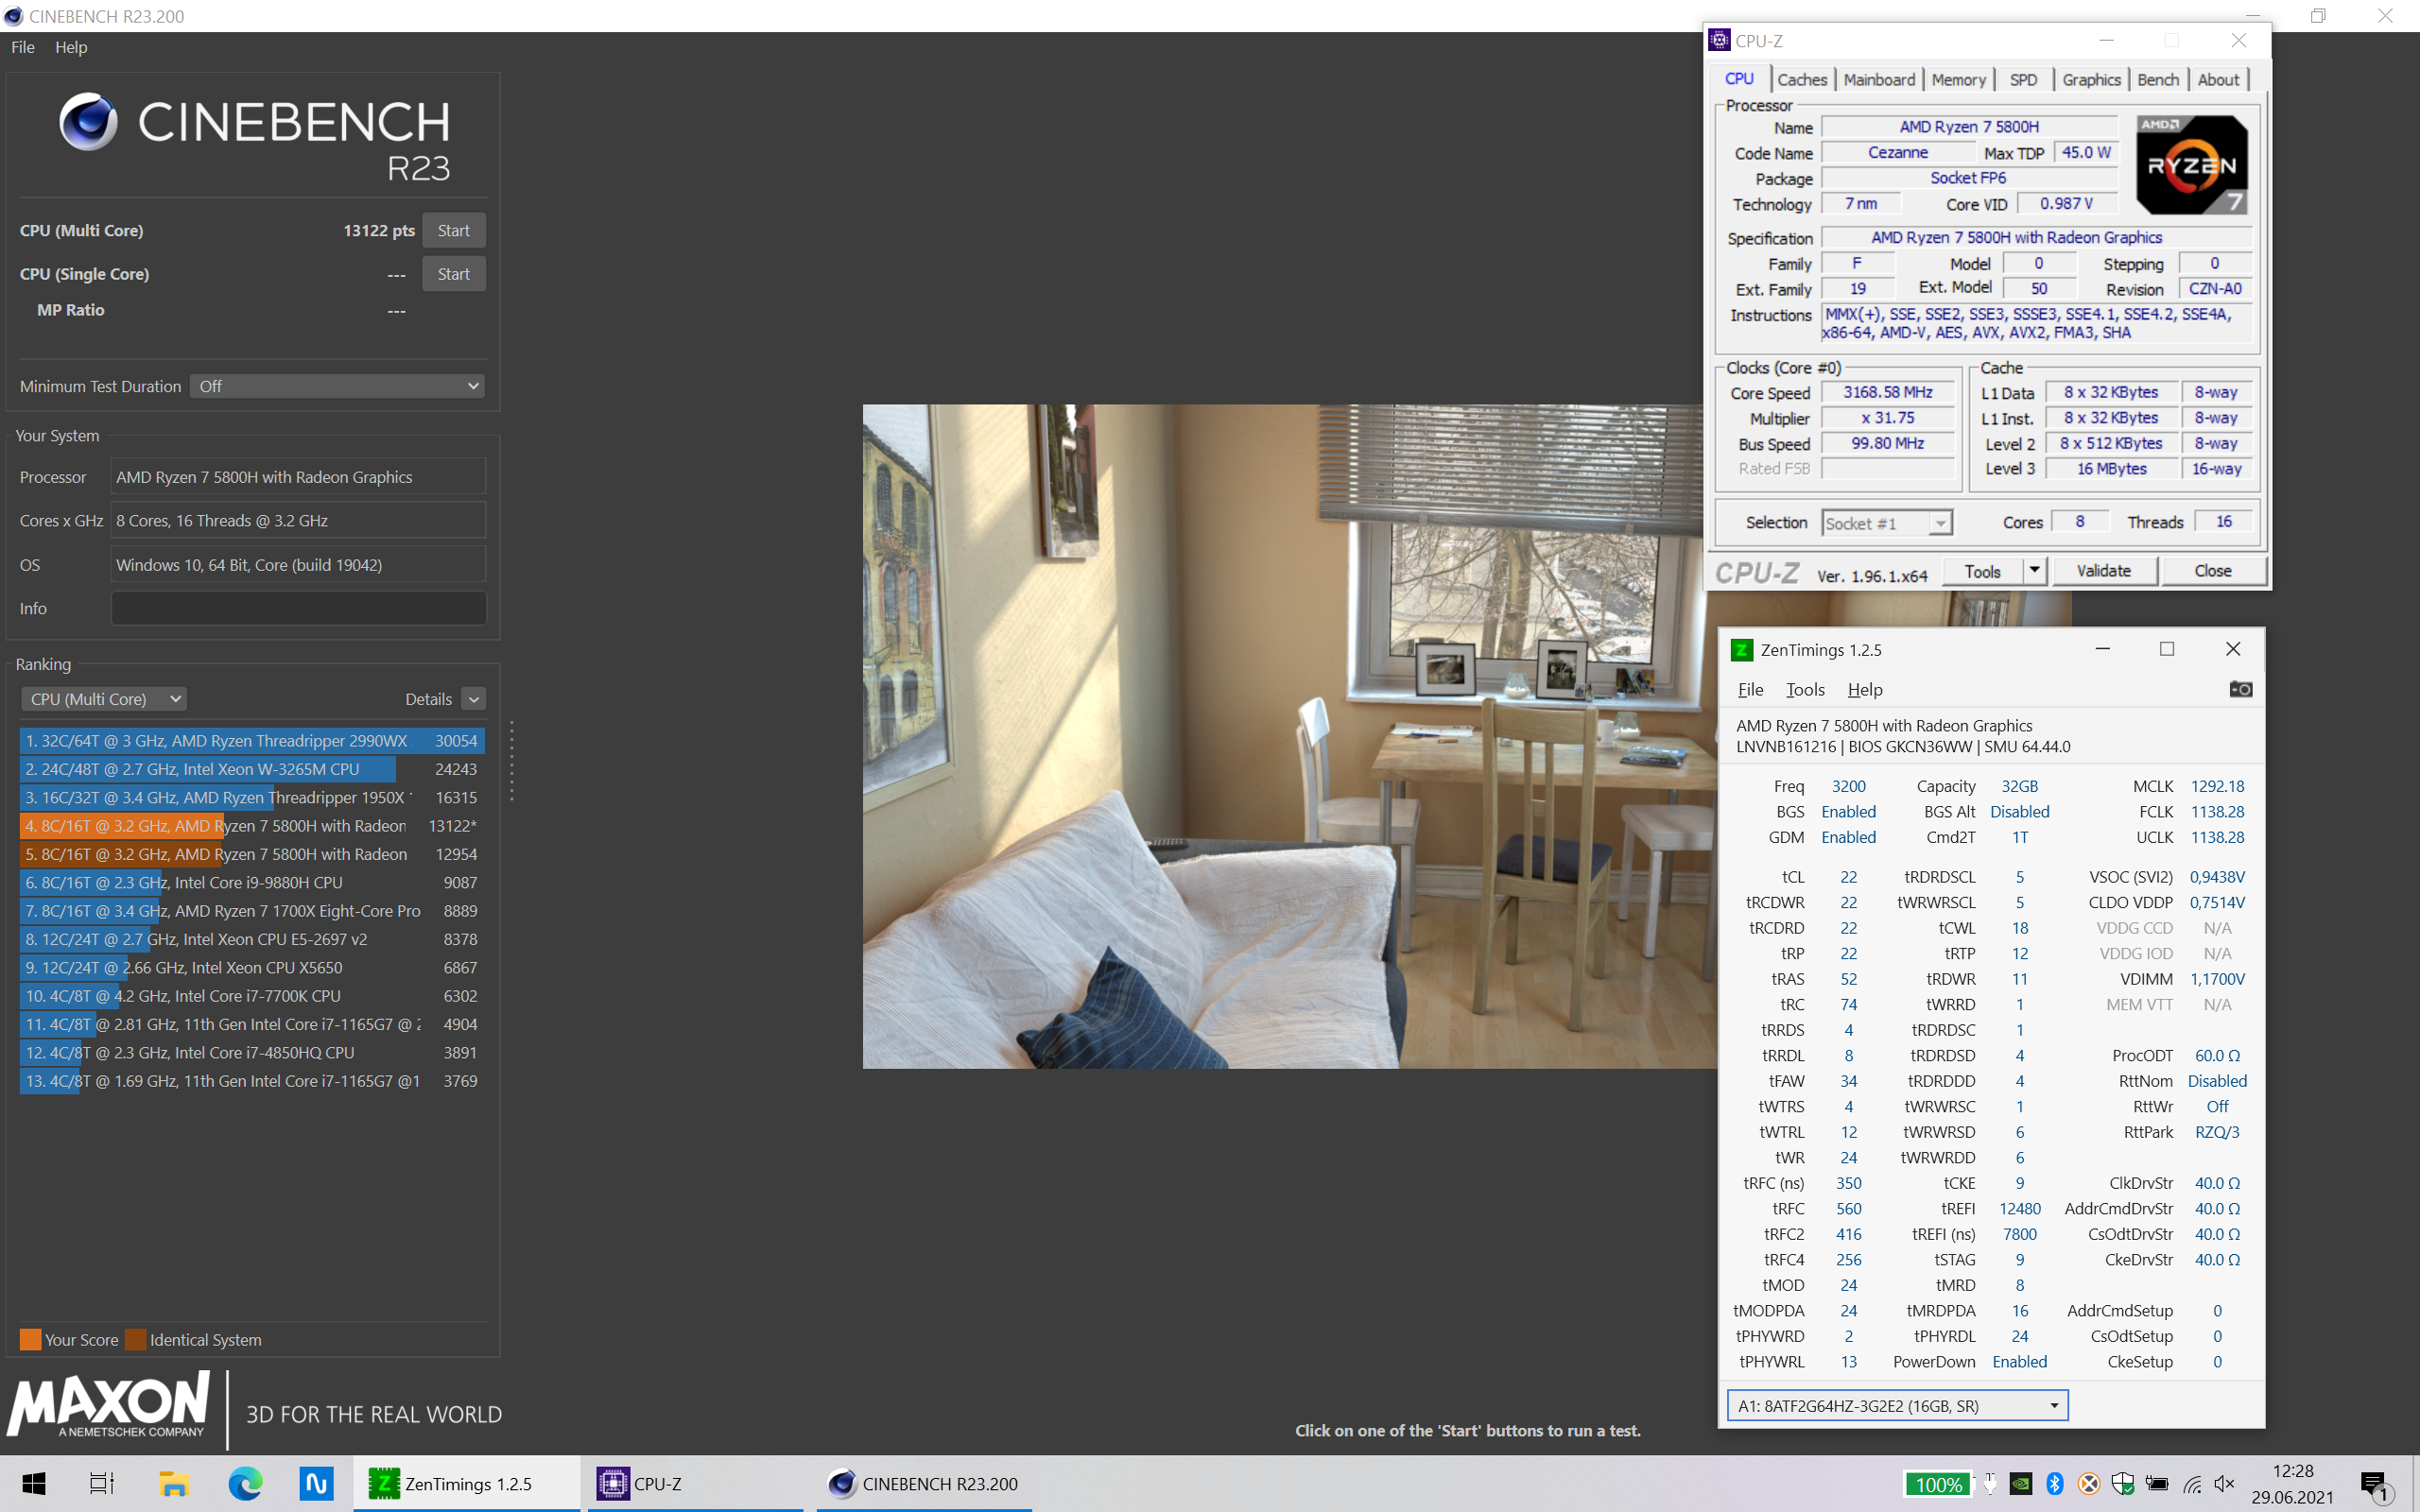2420x1512 pixels.
Task: Open the notification center in the taskbar
Action: click(2378, 1484)
